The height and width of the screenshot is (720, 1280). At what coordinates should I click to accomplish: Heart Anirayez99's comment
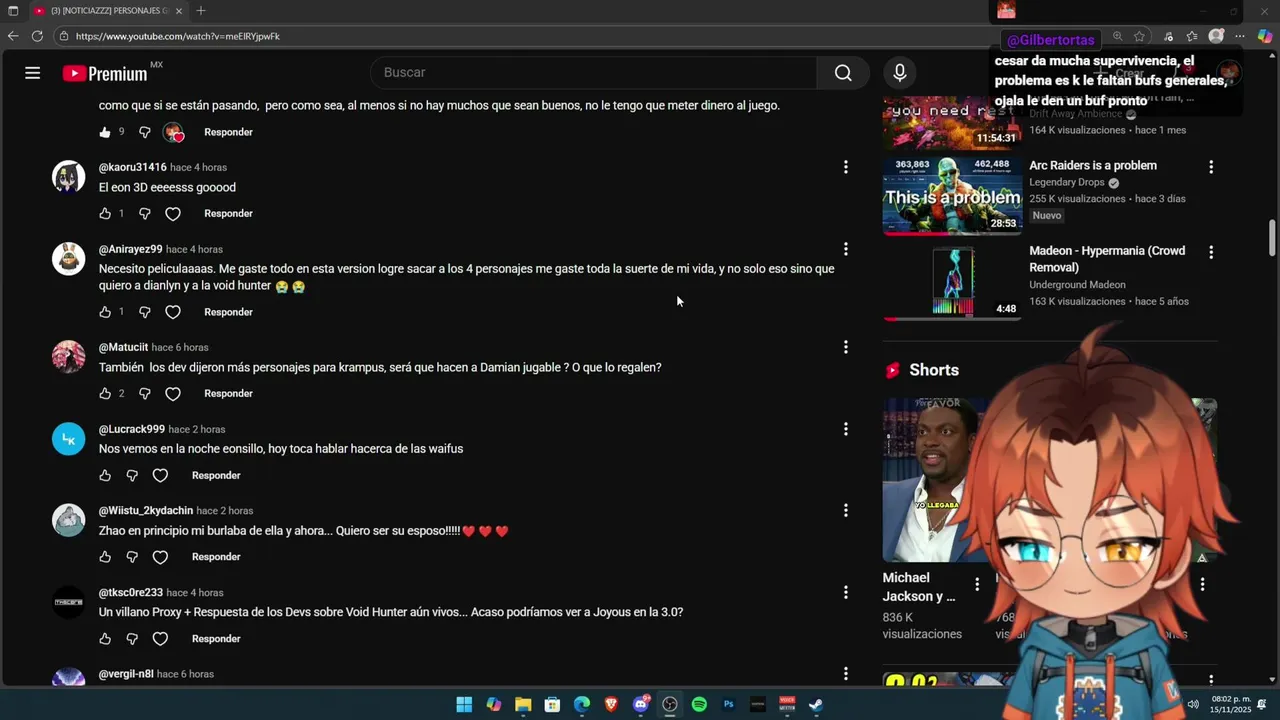(173, 312)
